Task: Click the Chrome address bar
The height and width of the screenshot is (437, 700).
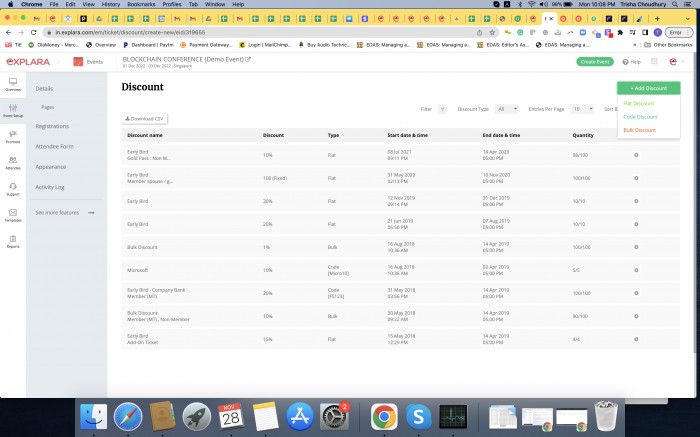Action: tap(259, 33)
